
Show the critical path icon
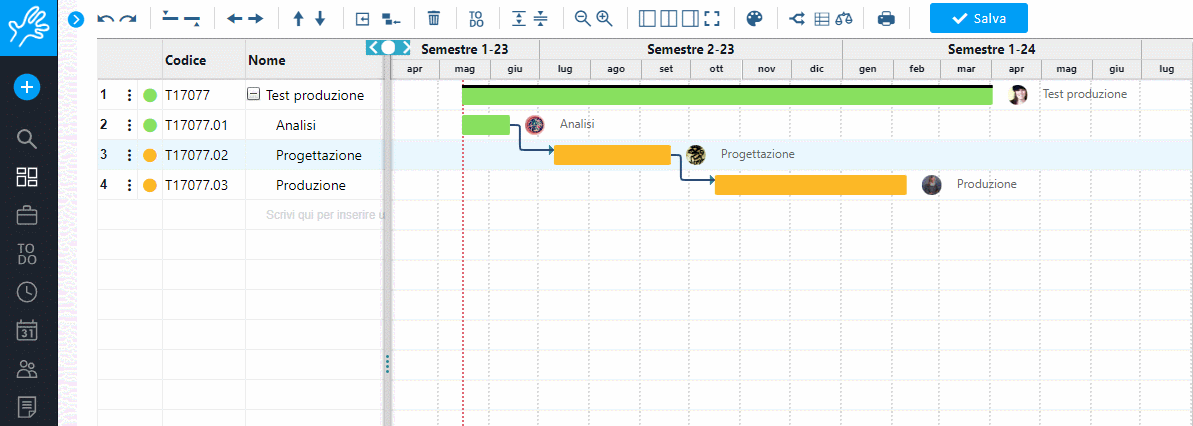tap(797, 18)
